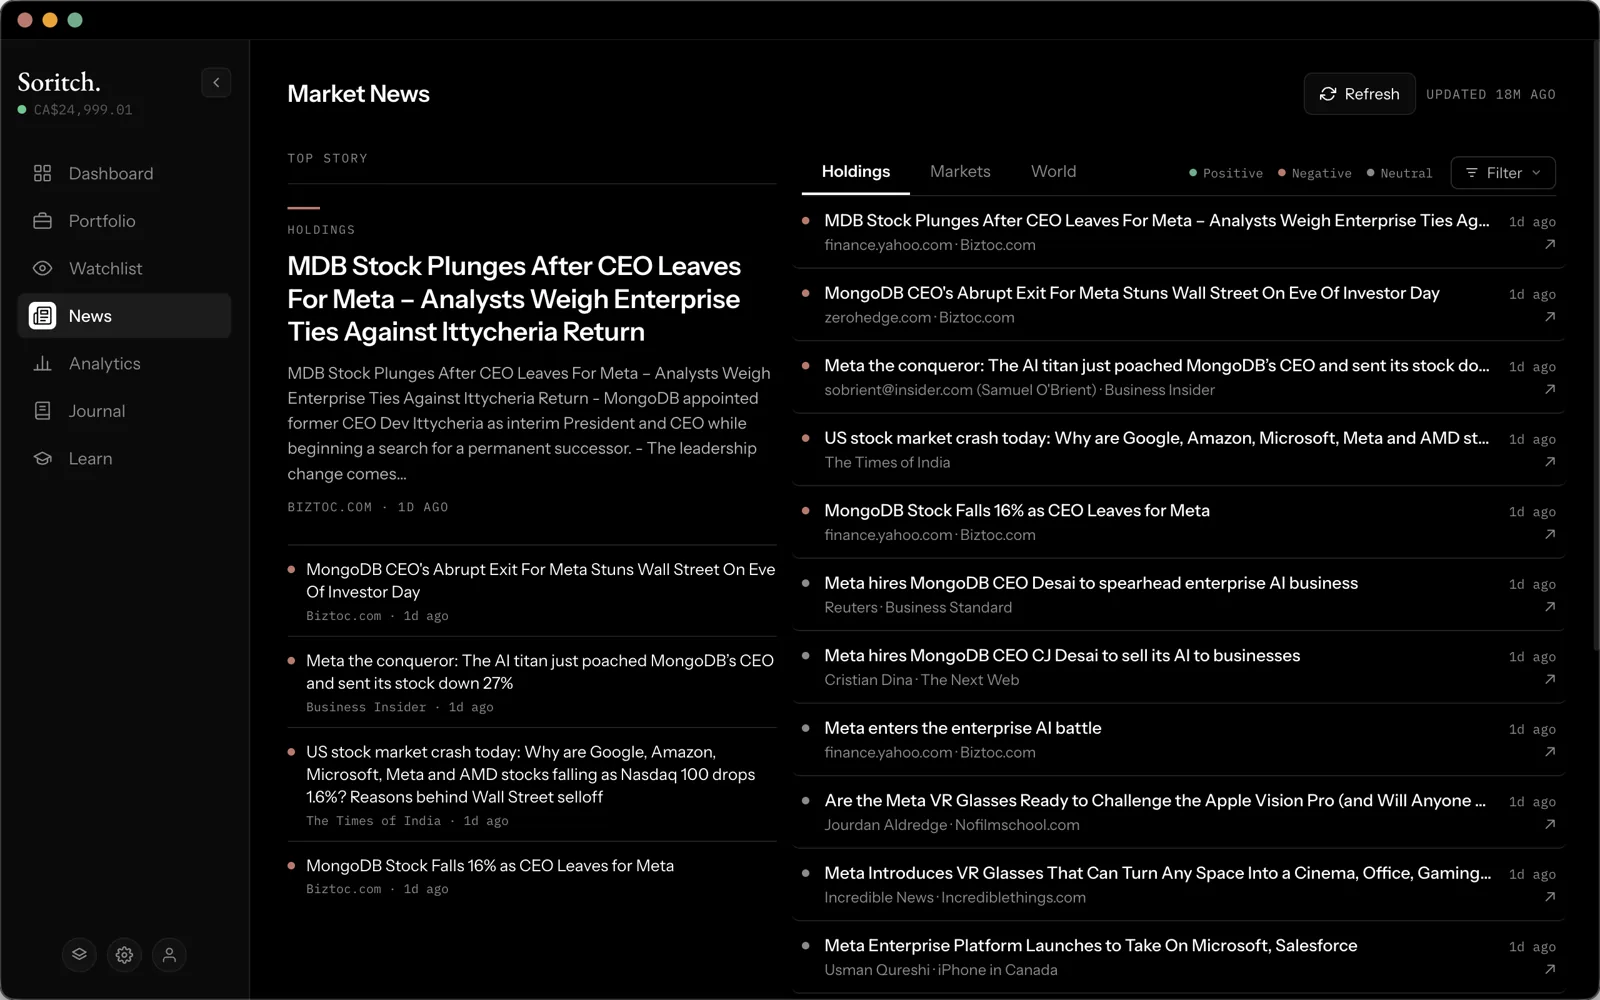Open the Watchlist eye icon
Image resolution: width=1600 pixels, height=1000 pixels.
point(42,268)
